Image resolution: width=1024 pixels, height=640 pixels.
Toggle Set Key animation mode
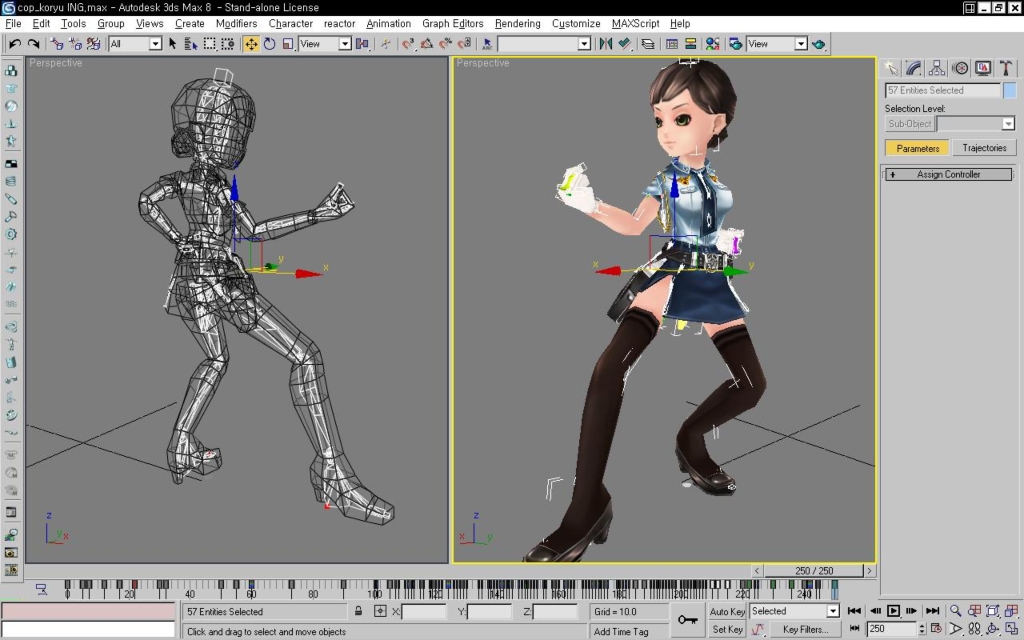click(727, 630)
